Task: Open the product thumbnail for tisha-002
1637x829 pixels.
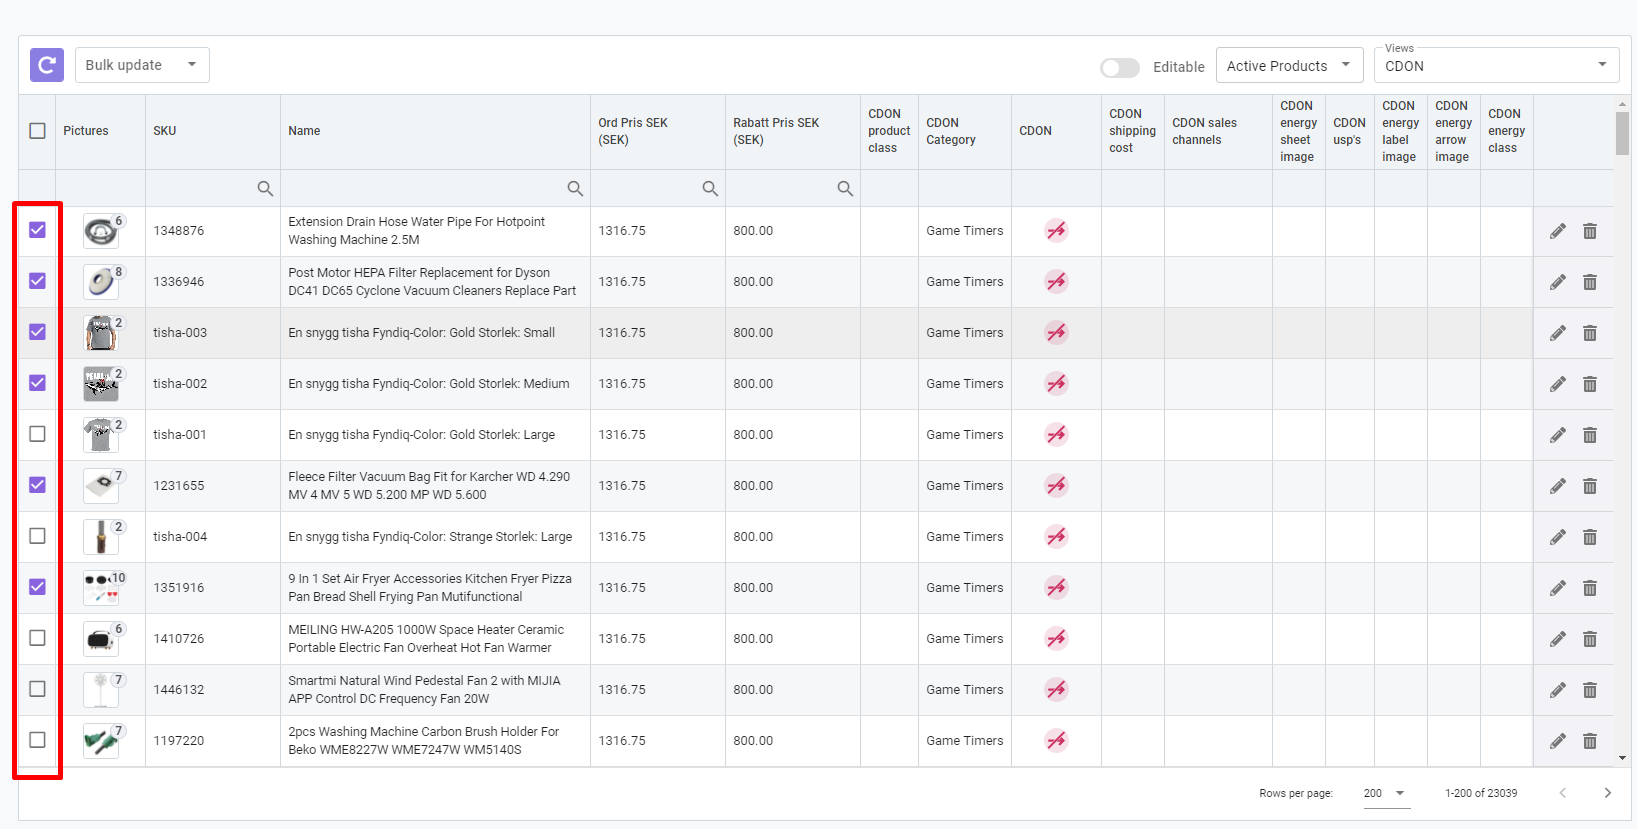Action: [101, 384]
